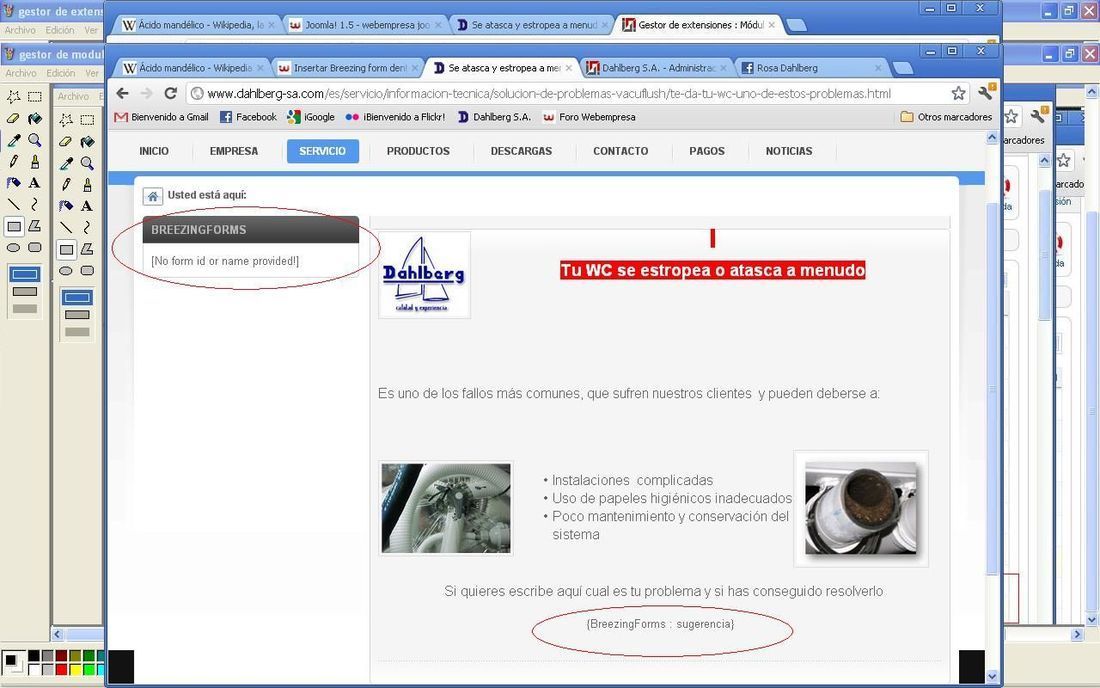Choose outline-only fill style in leftmost Paint toolbox
Viewport: 1100px width, 688px height.
point(25,274)
